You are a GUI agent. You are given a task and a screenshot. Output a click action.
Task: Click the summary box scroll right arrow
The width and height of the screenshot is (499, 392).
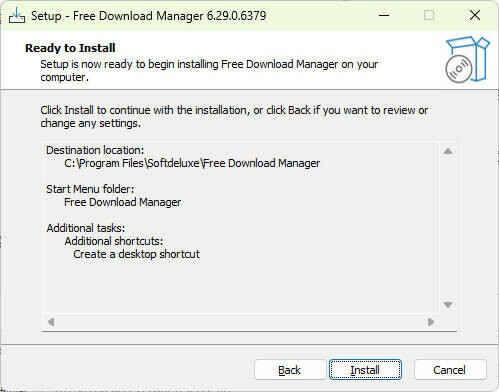click(x=431, y=322)
